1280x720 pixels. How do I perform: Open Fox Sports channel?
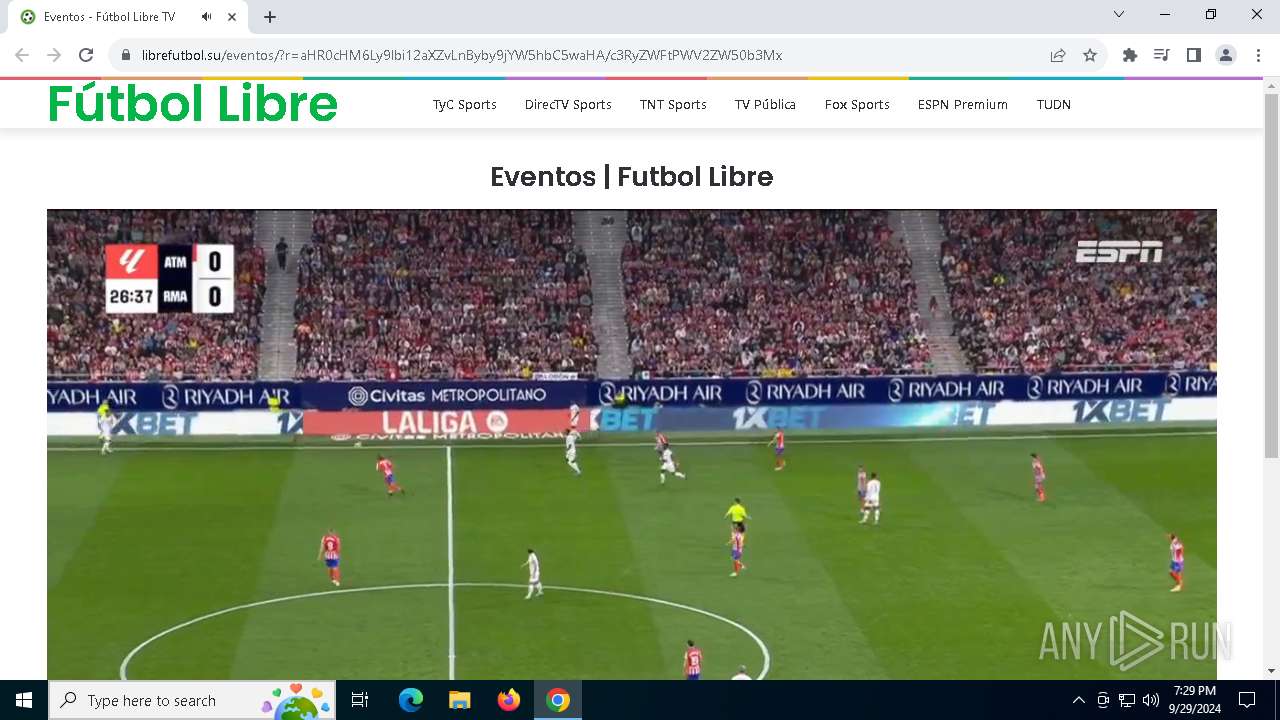857,104
